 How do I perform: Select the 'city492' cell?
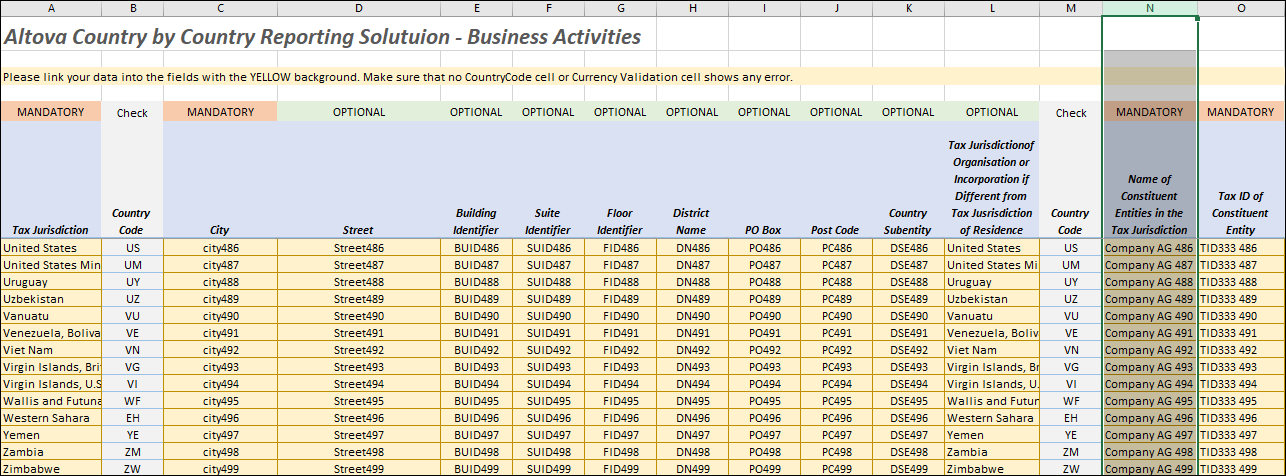[220, 350]
